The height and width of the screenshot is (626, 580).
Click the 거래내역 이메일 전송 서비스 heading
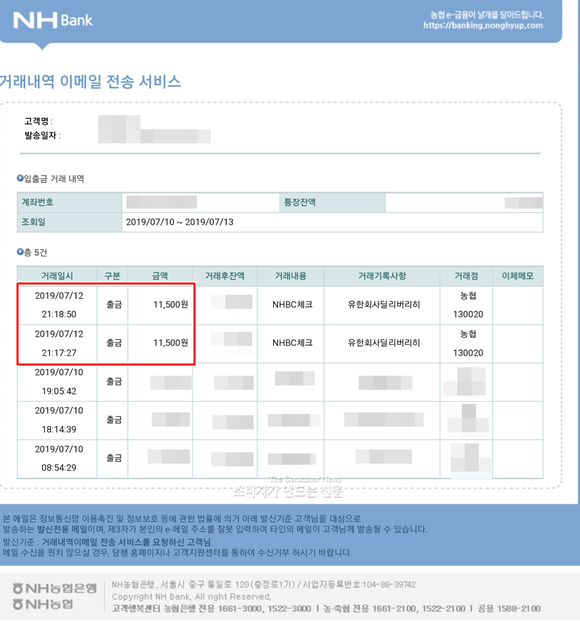point(90,81)
